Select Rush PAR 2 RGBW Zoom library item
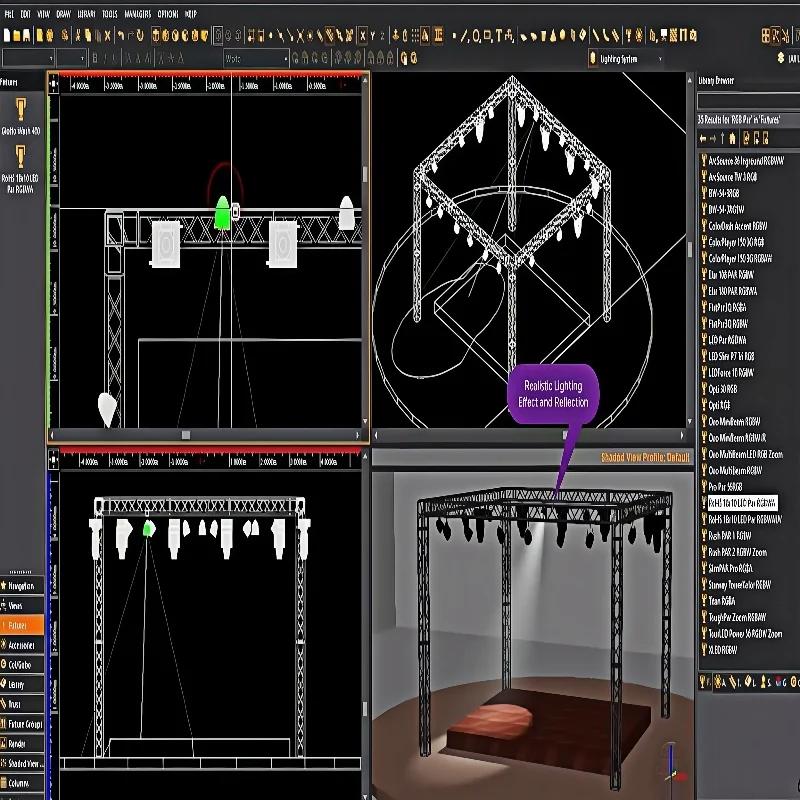The image size is (800, 800). click(x=734, y=552)
